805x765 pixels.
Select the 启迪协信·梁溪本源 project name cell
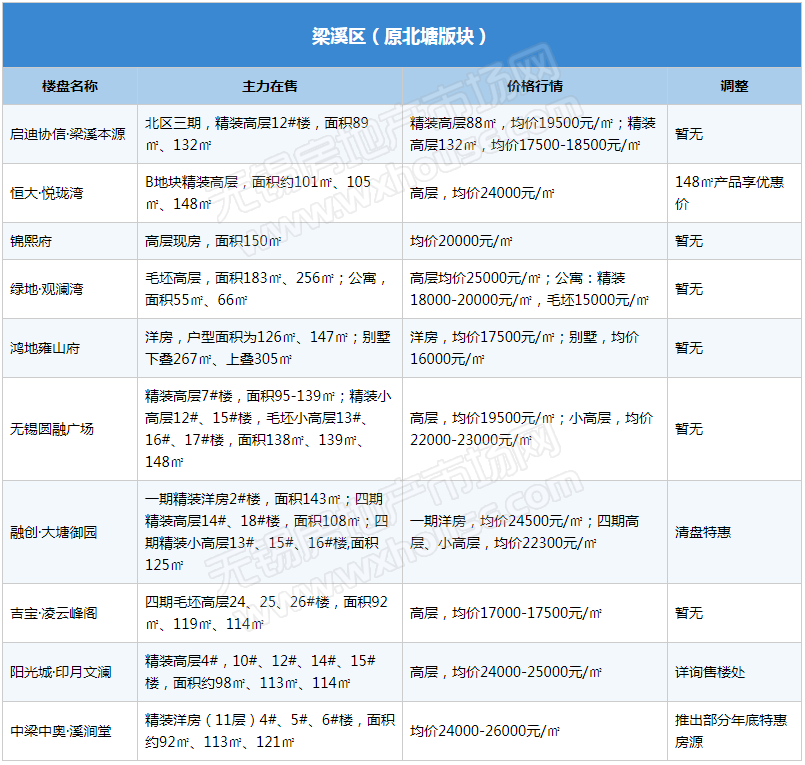pyautogui.click(x=68, y=134)
